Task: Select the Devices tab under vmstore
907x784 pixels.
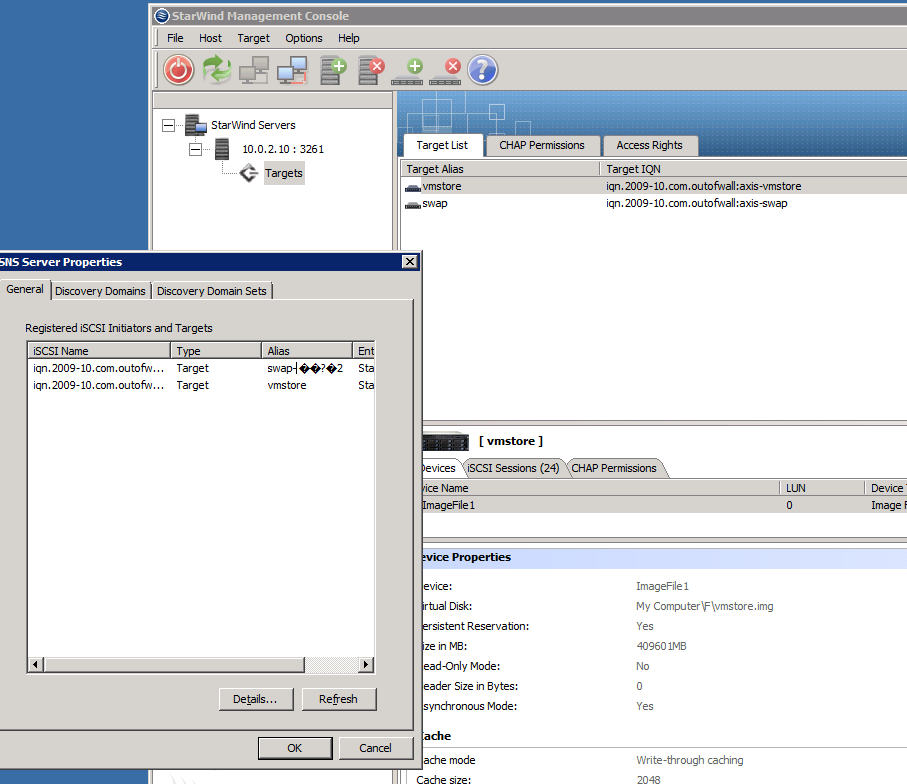Action: [439, 468]
